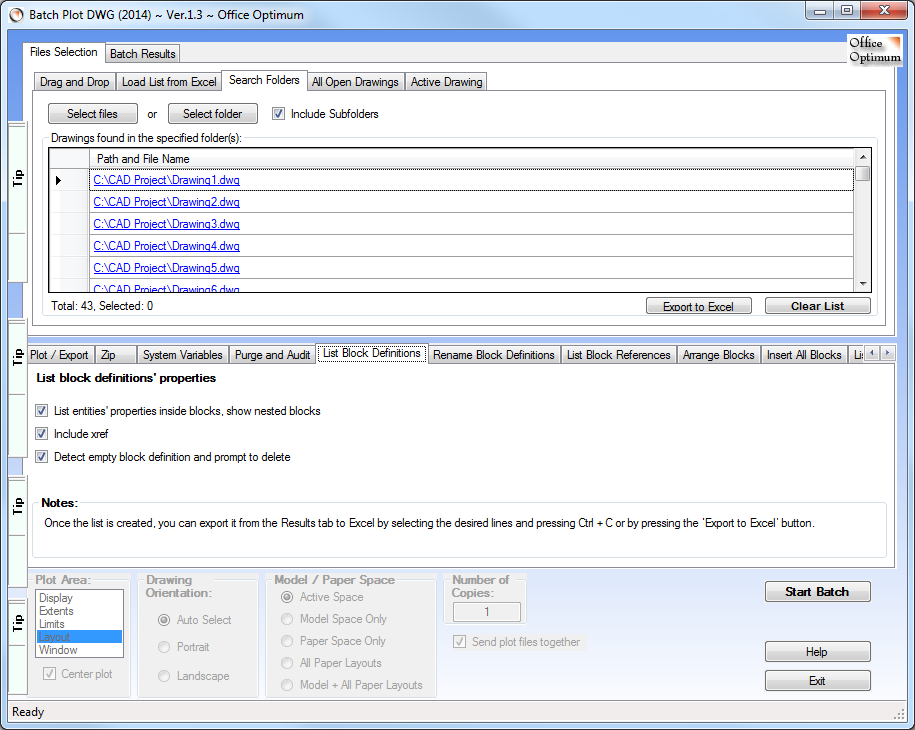Viewport: 915px width, 730px height.
Task: Click the Select files button
Action: 92,114
